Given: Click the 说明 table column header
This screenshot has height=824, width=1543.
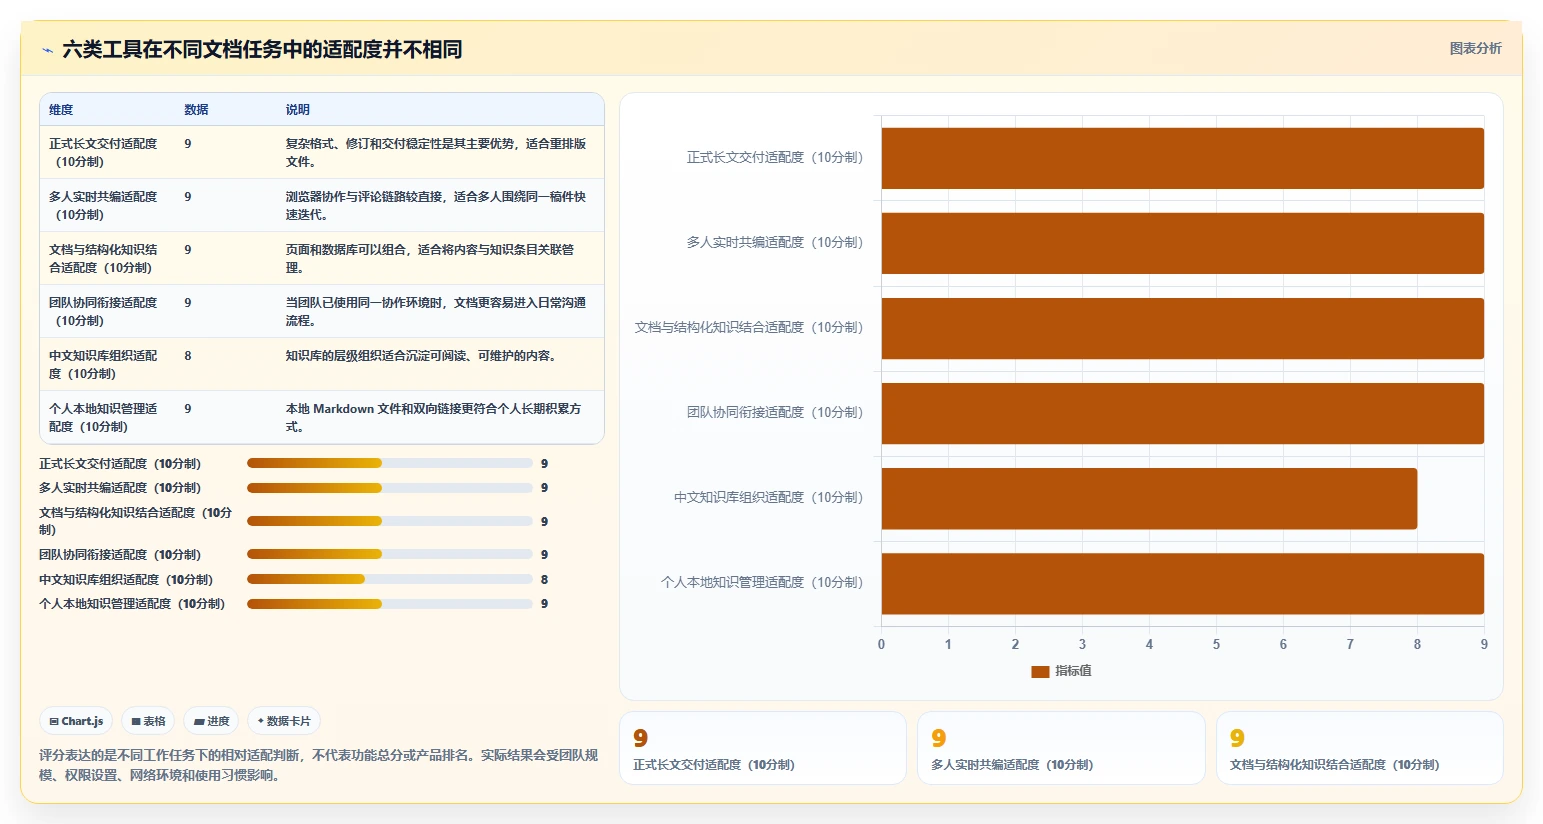Looking at the screenshot, I should tap(297, 110).
